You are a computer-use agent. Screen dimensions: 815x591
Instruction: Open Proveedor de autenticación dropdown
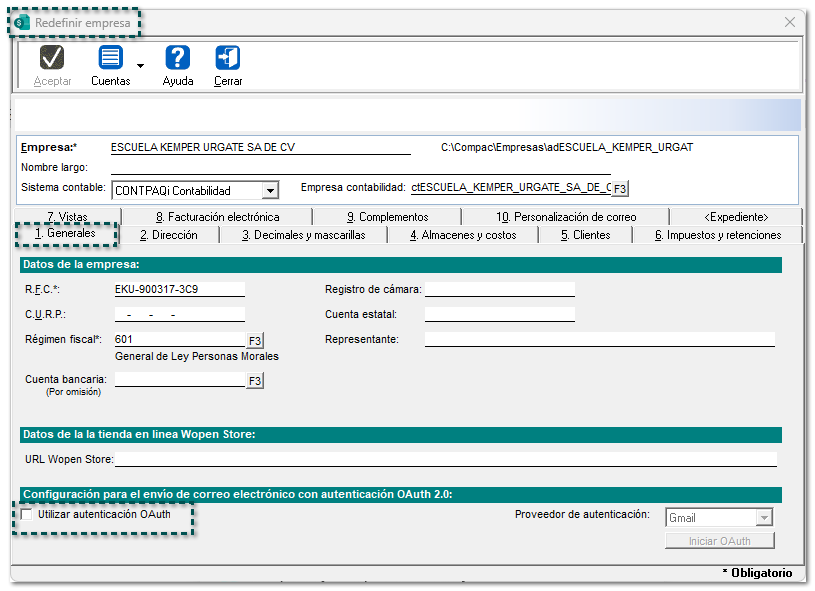[x=764, y=518]
